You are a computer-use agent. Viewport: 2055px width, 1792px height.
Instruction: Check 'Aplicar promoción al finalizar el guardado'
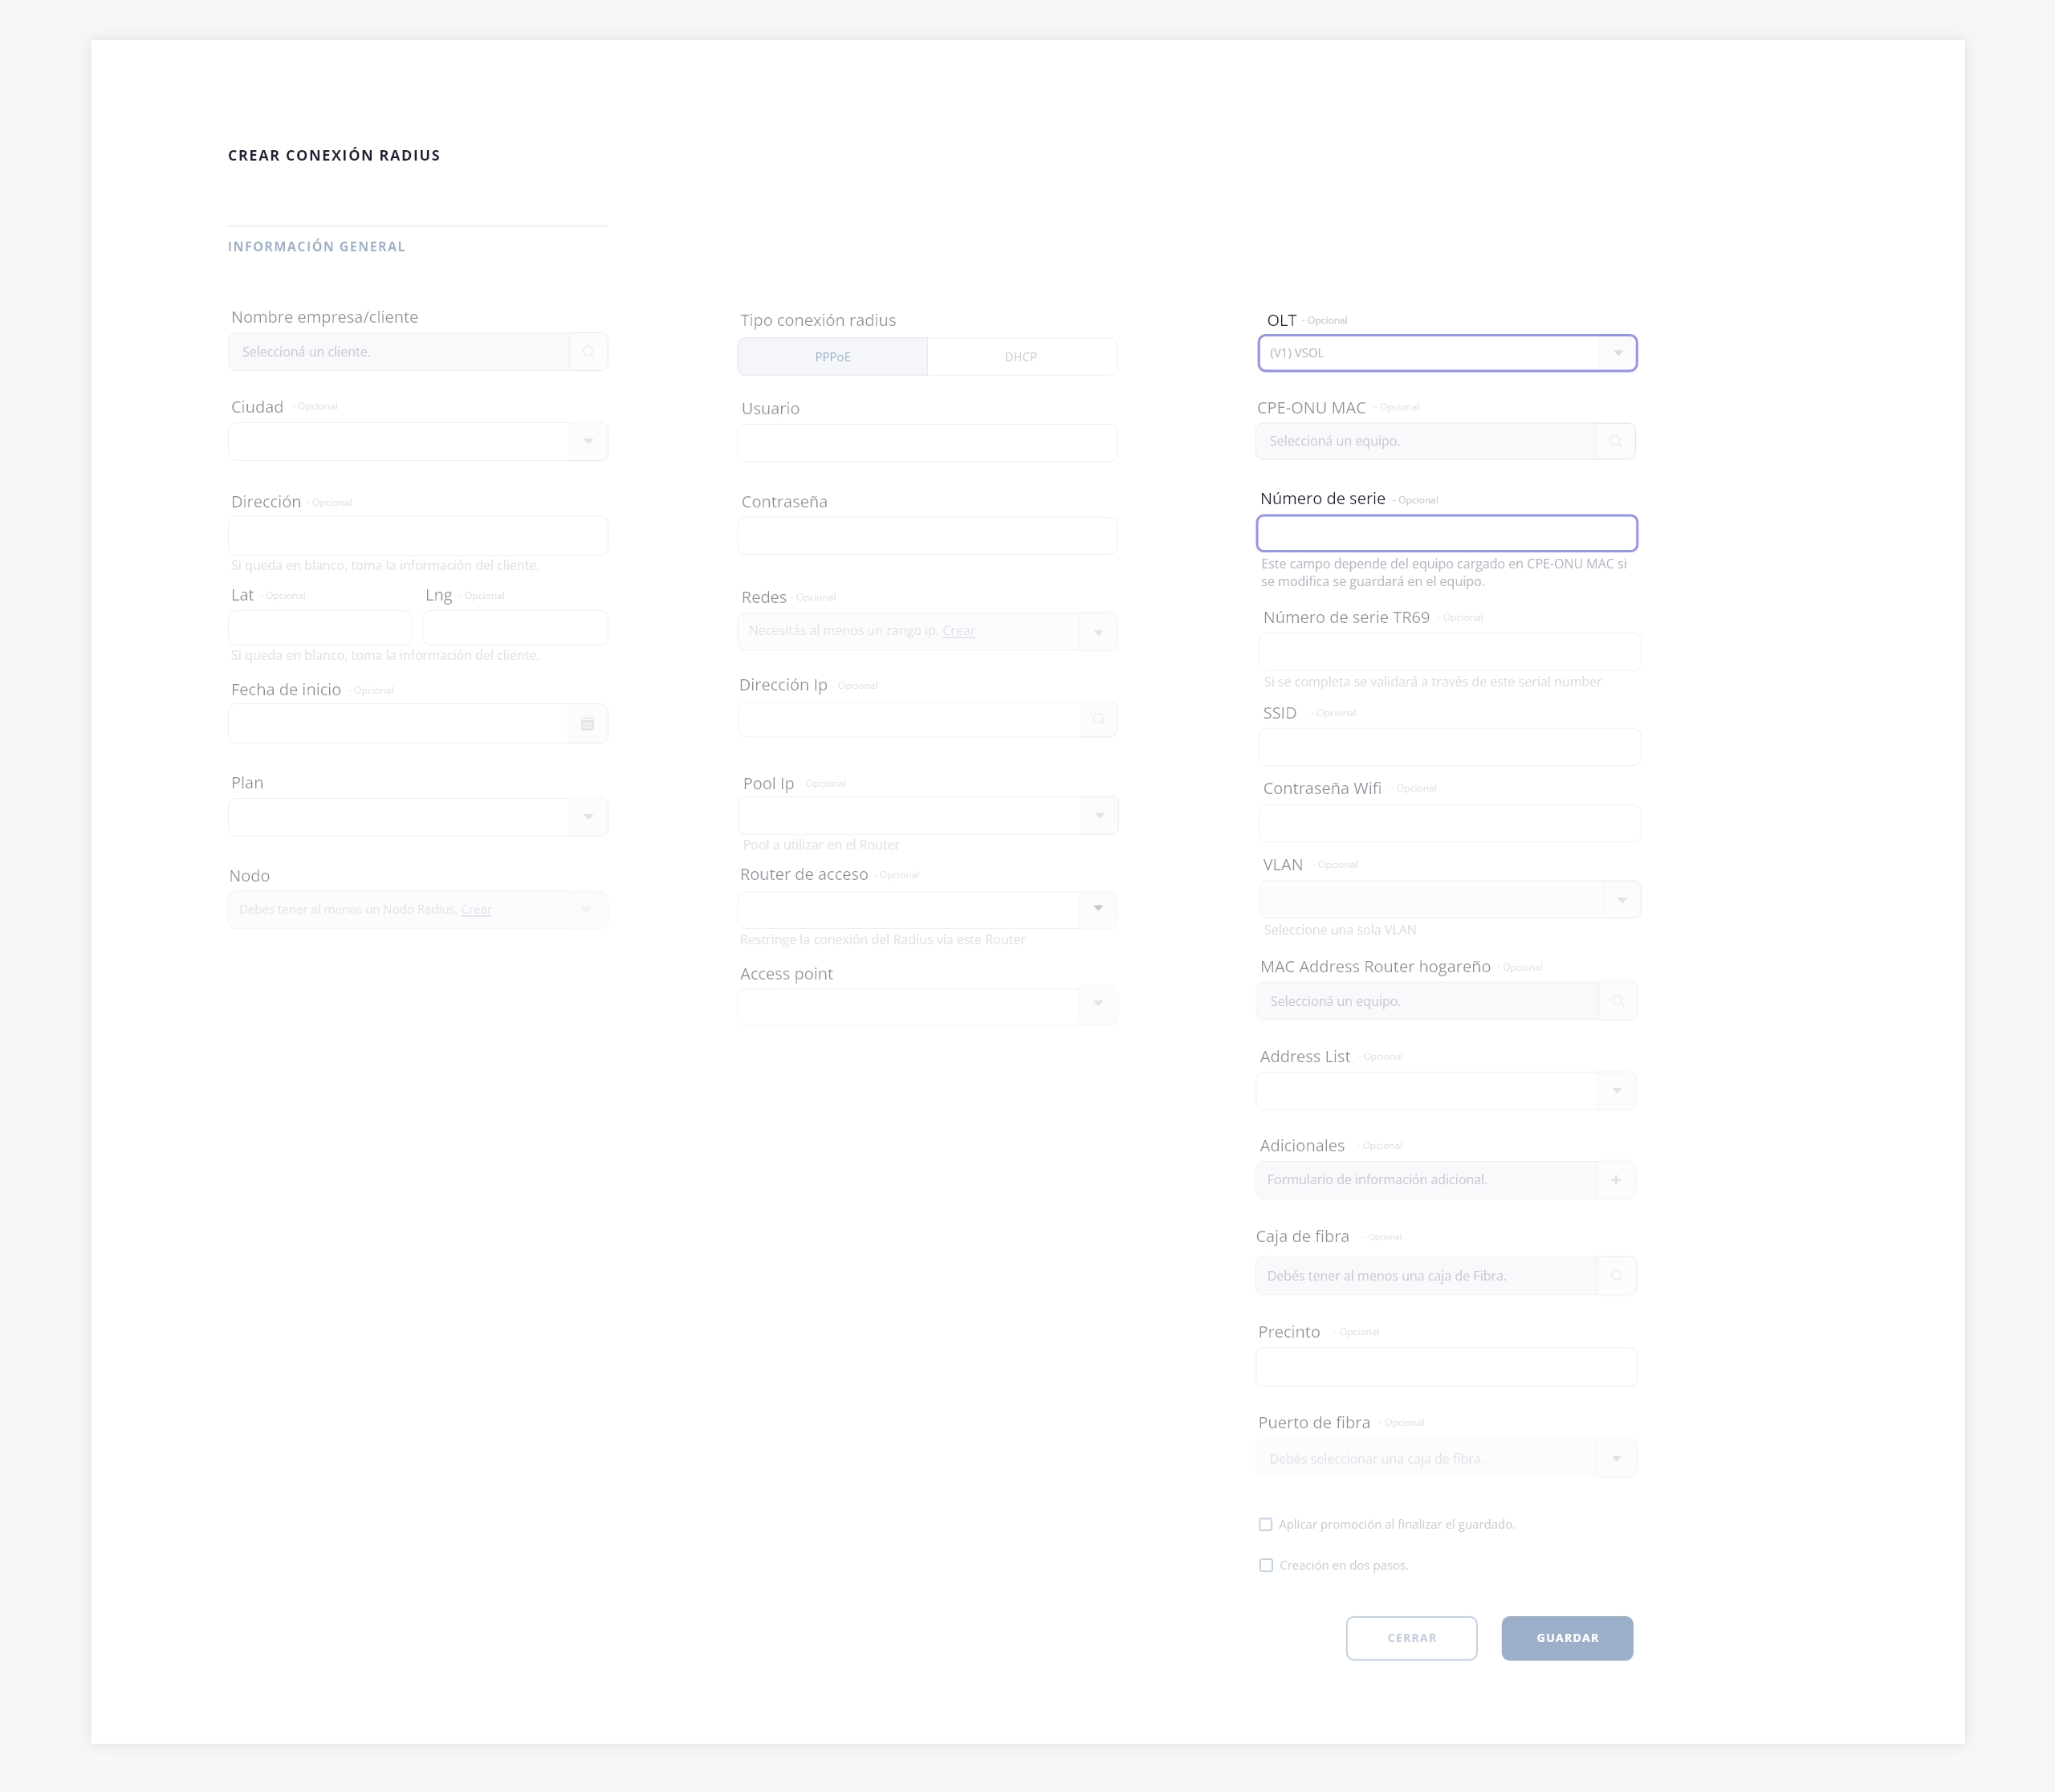(x=1265, y=1524)
